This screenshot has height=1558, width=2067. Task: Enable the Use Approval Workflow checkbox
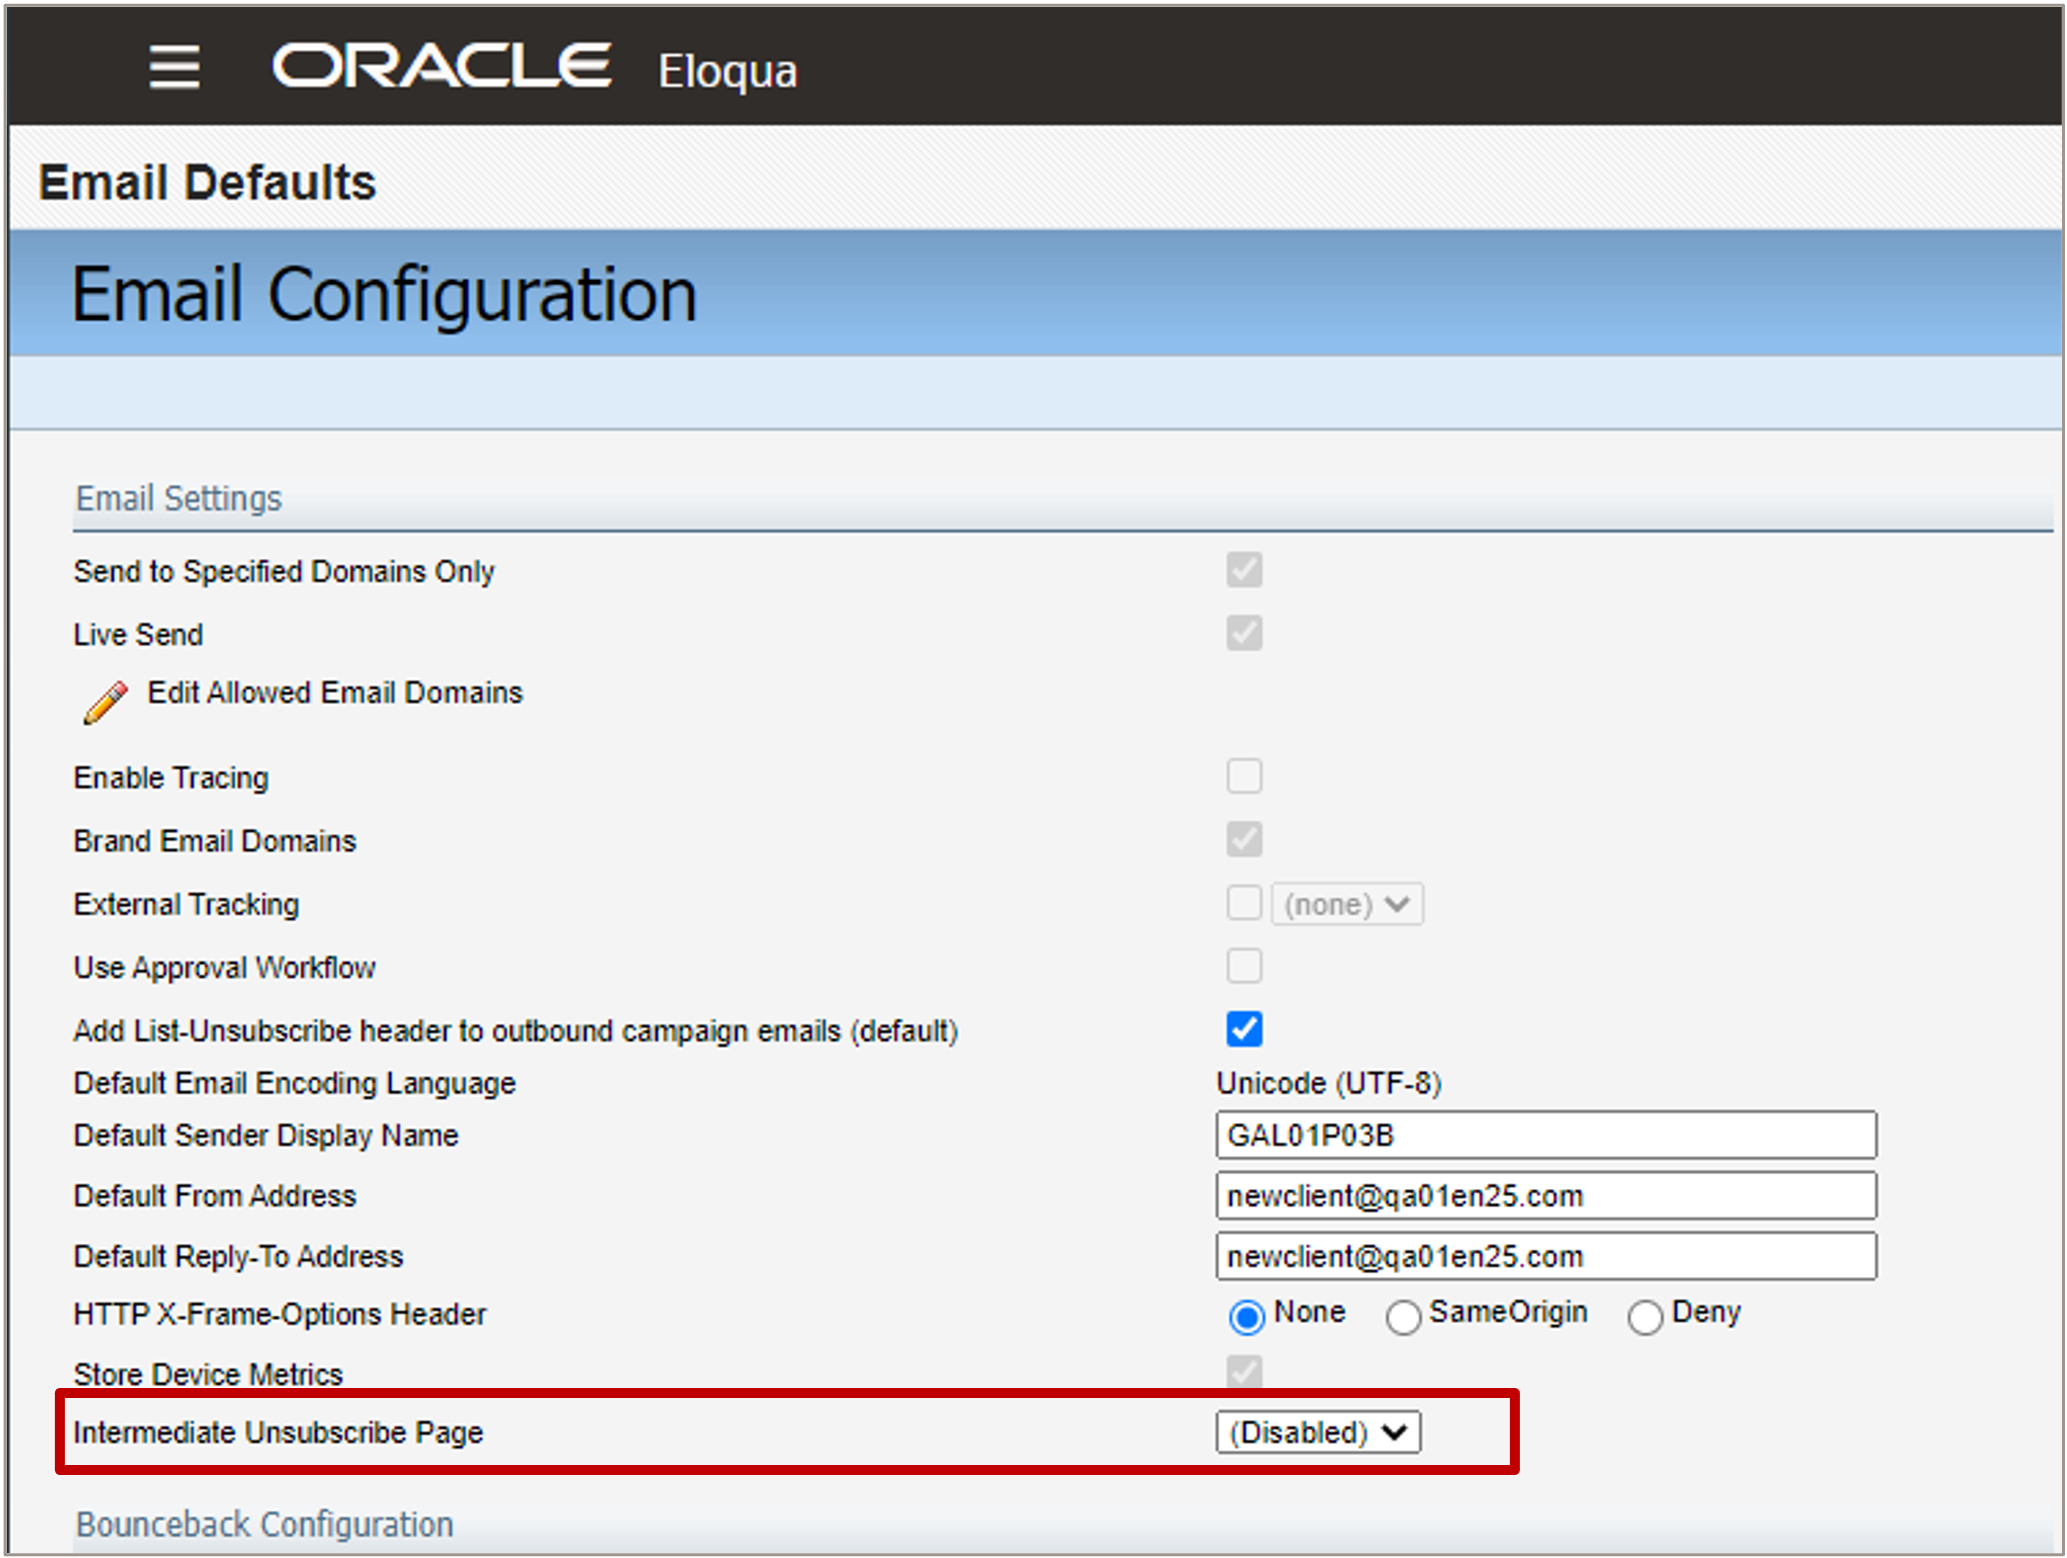tap(1244, 966)
